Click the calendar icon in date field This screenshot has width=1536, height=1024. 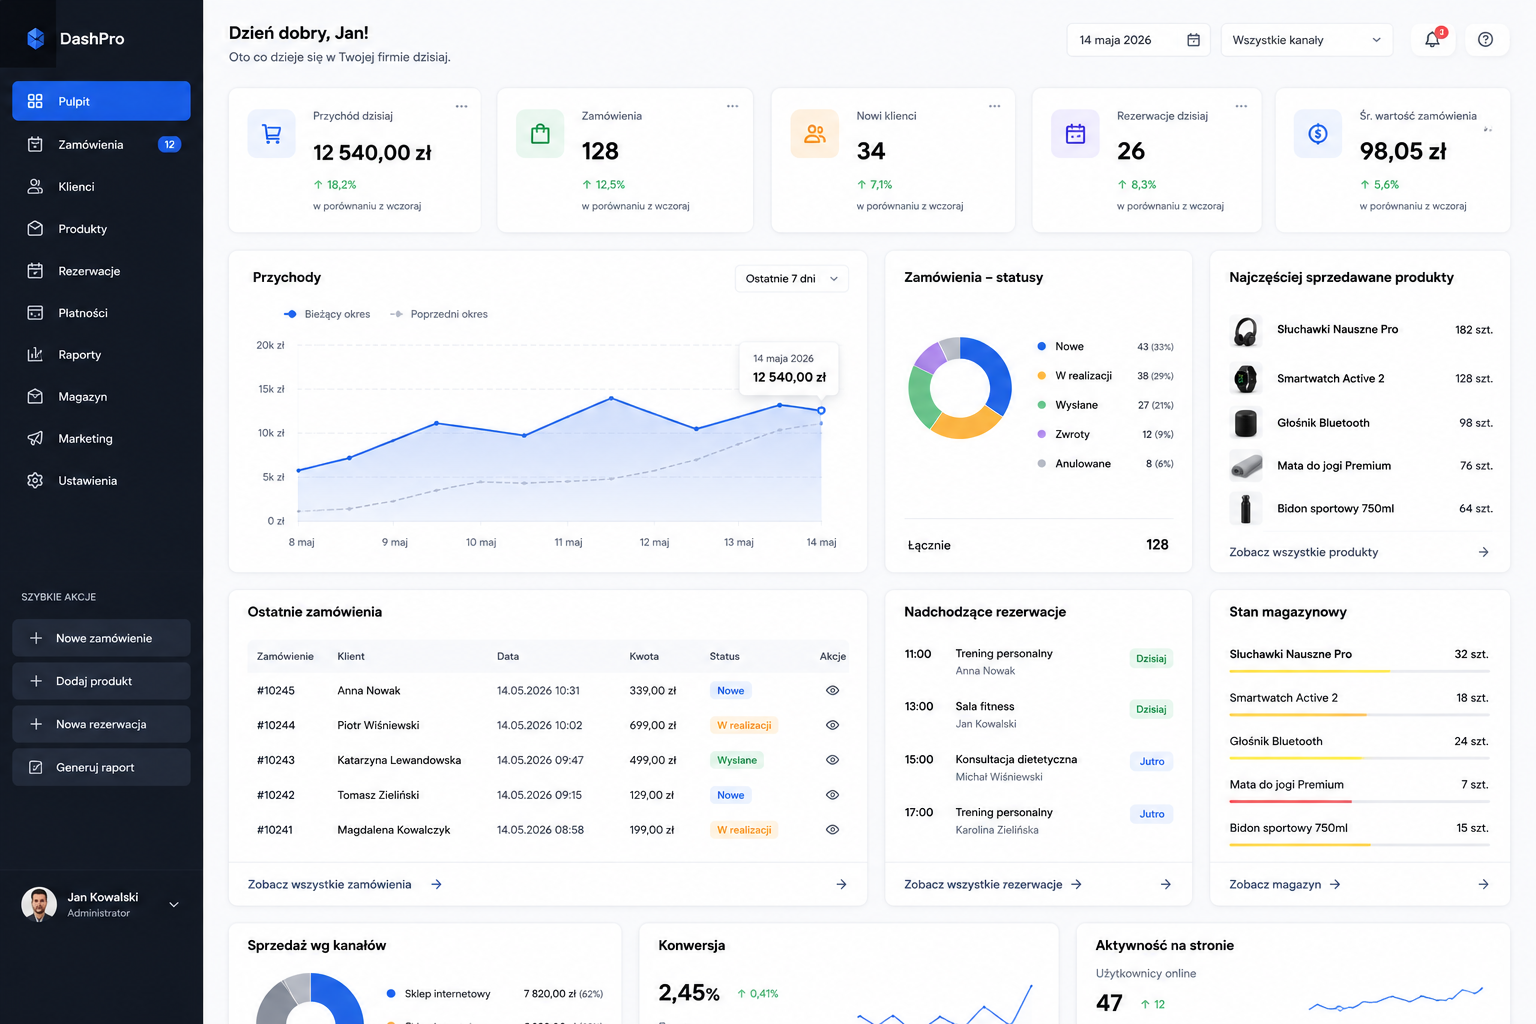[x=1193, y=40]
